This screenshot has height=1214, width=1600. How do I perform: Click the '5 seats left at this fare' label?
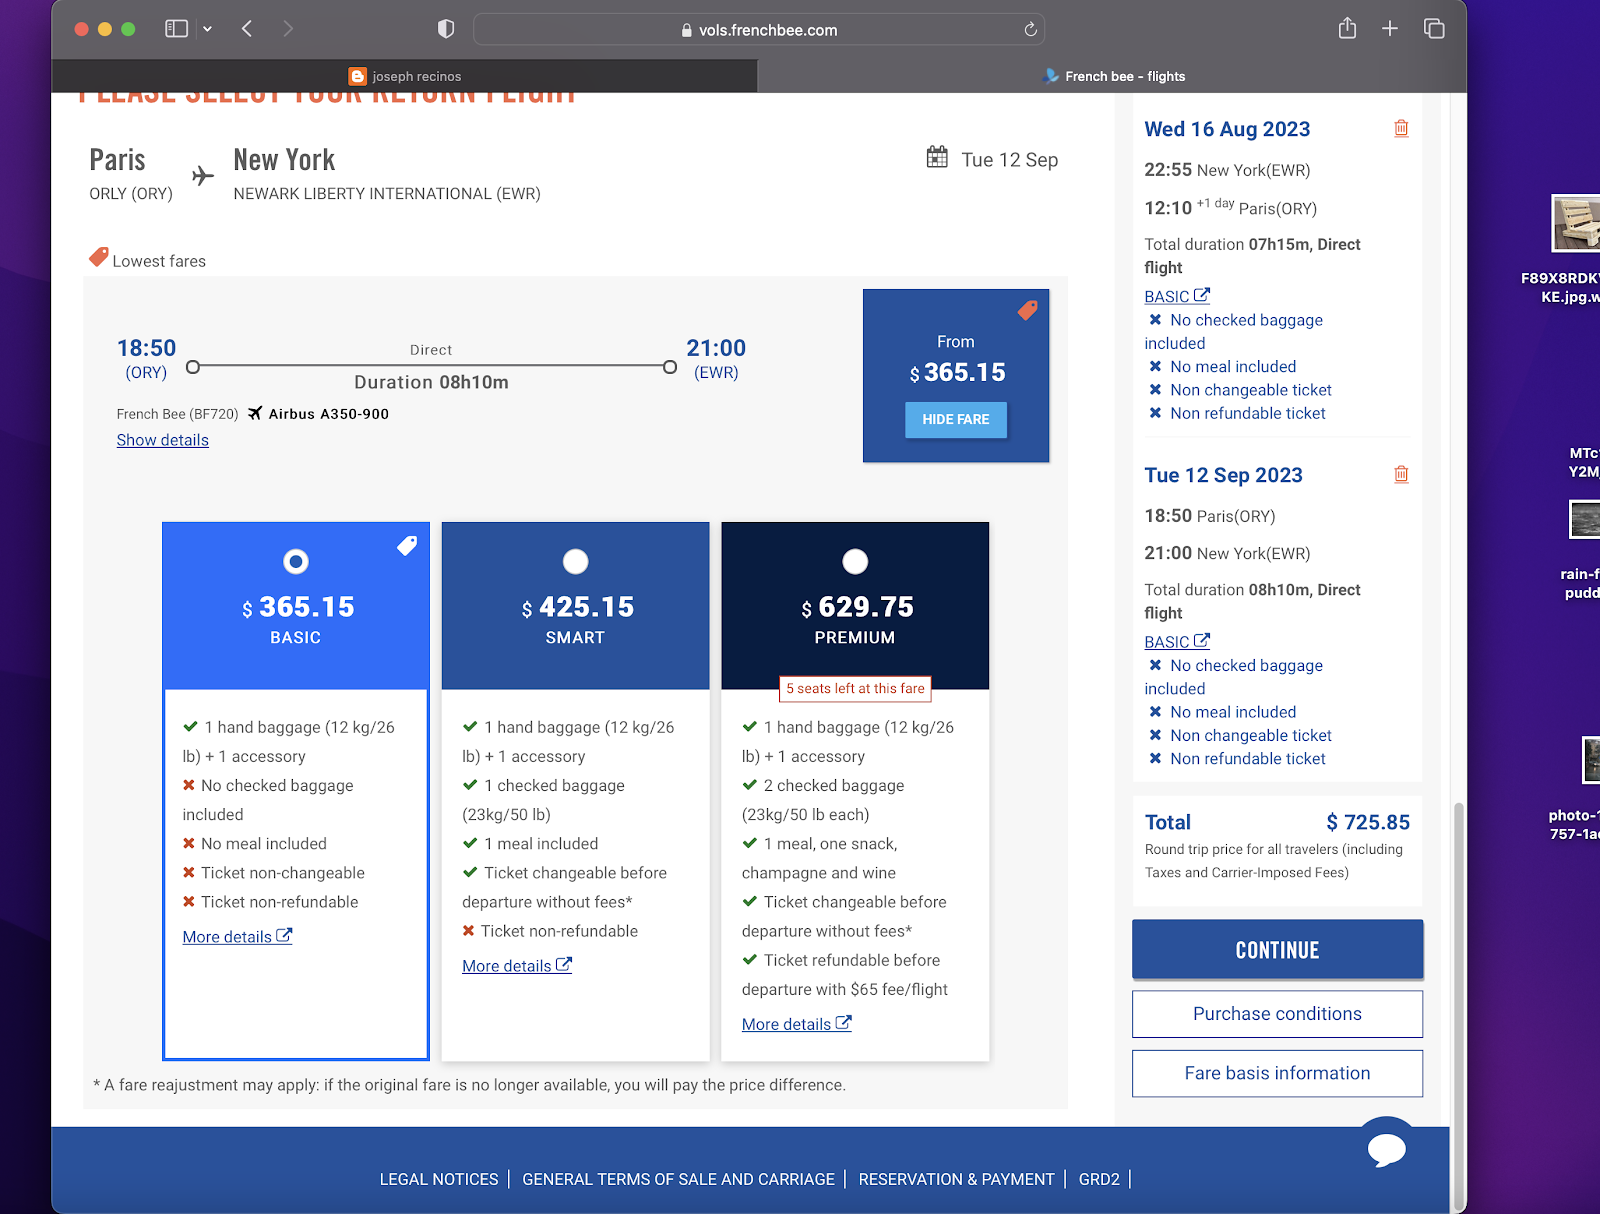pyautogui.click(x=855, y=689)
